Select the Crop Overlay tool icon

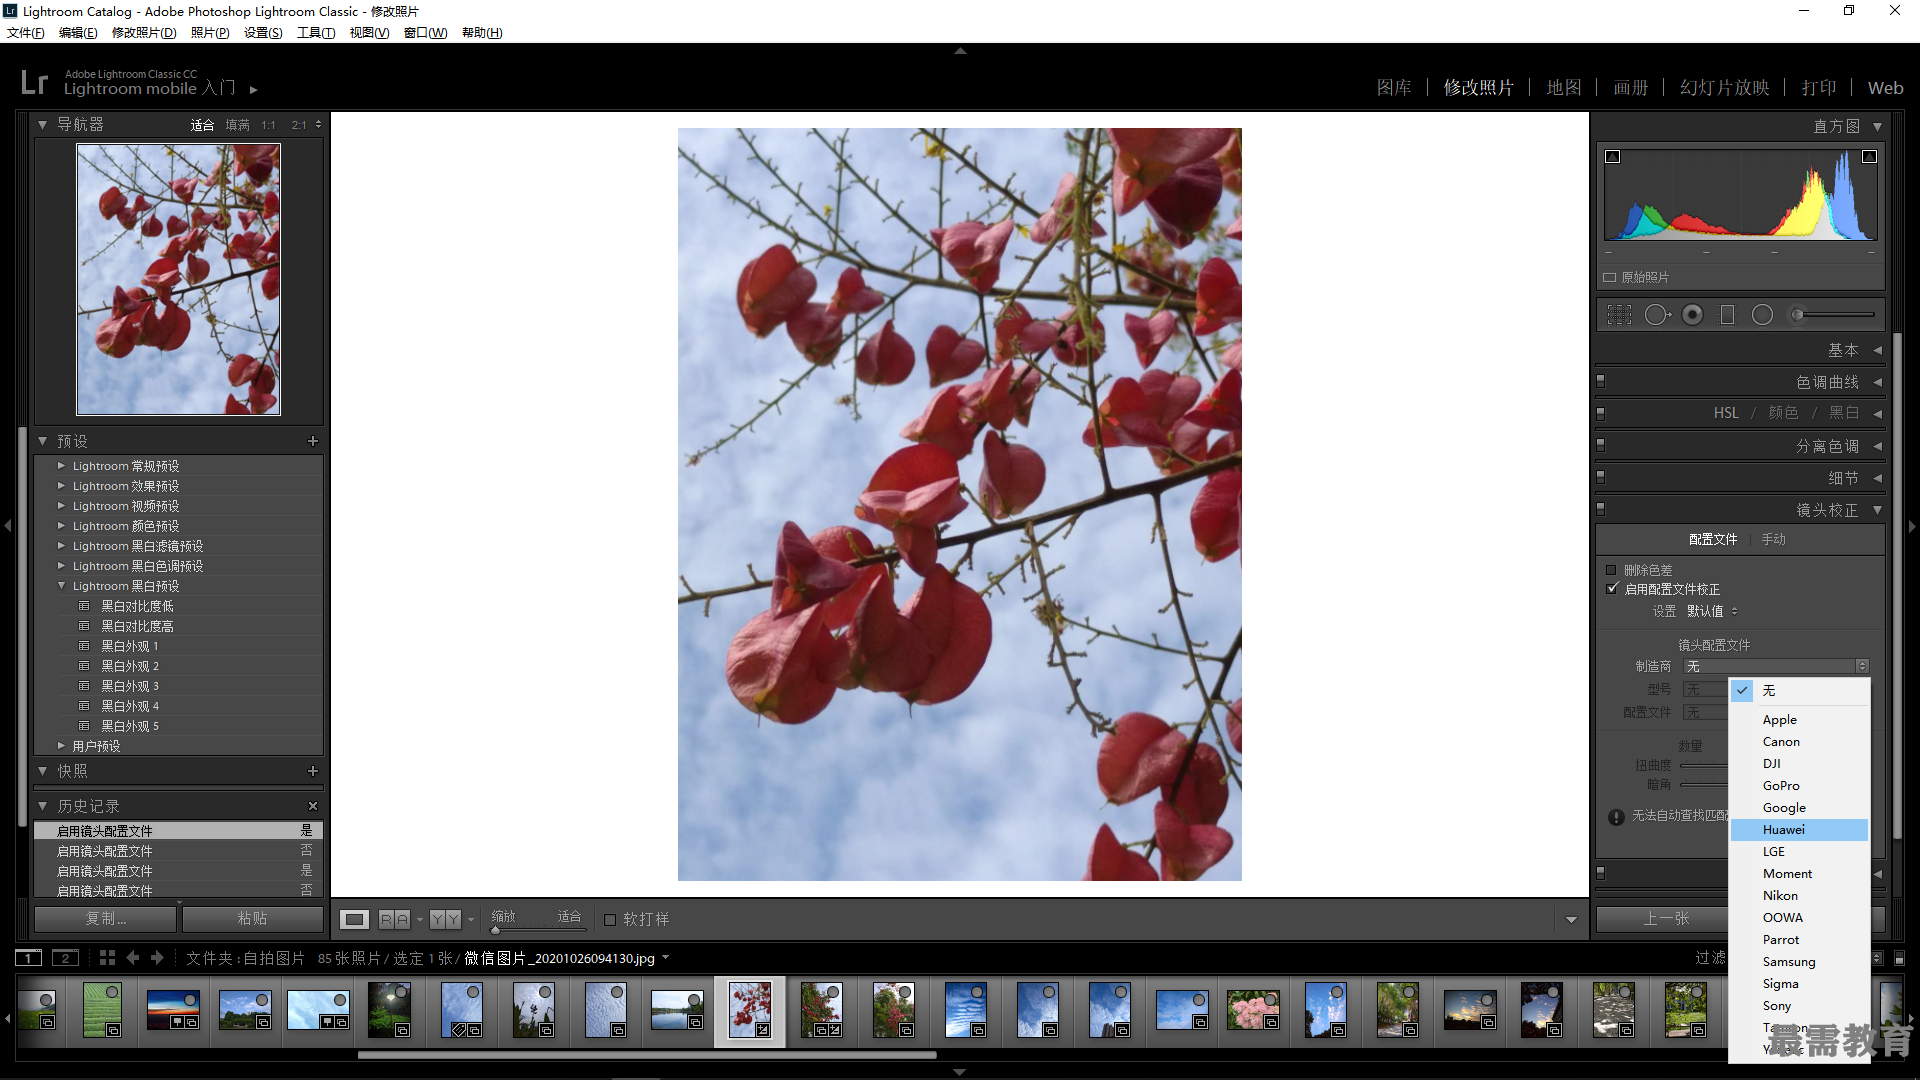(x=1619, y=315)
